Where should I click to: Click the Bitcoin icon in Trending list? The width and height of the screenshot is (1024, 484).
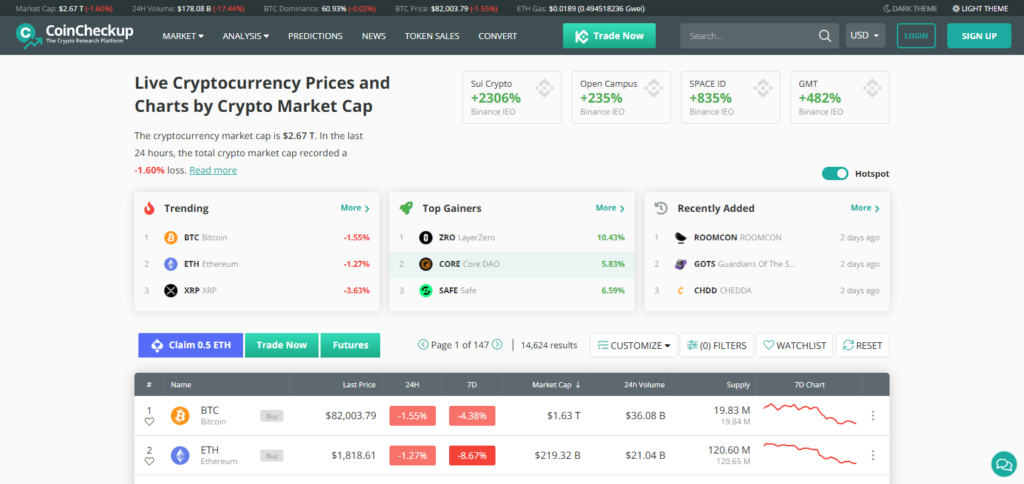(x=170, y=238)
